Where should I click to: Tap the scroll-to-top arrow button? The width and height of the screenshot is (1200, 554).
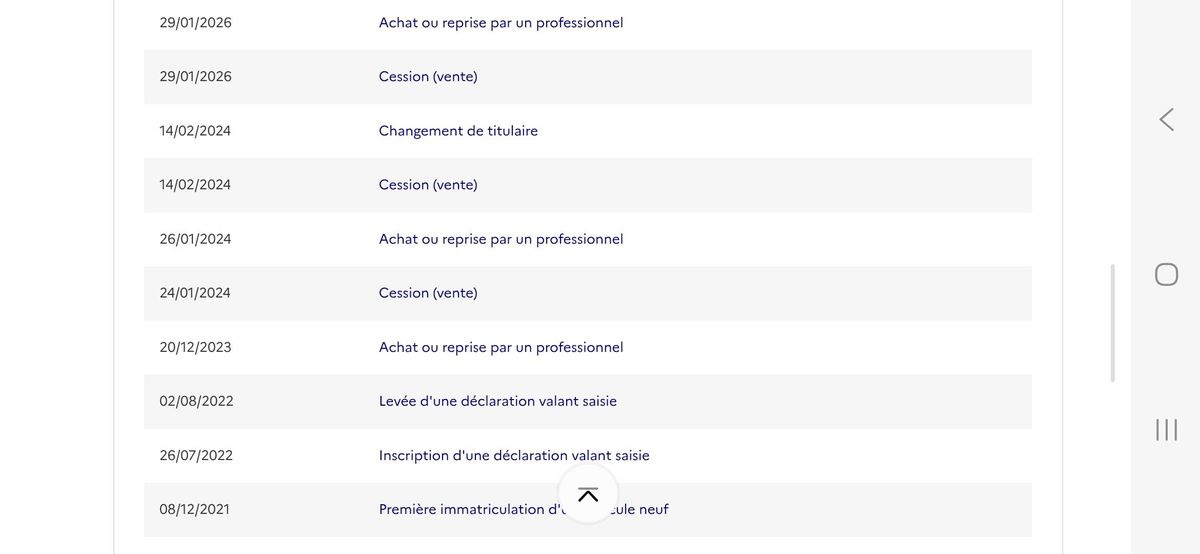588,494
